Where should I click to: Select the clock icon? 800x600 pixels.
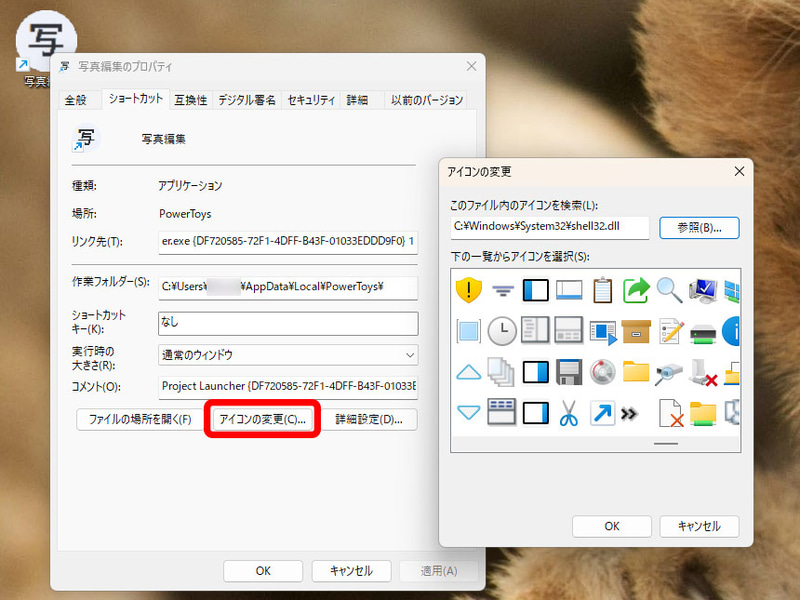pos(502,332)
